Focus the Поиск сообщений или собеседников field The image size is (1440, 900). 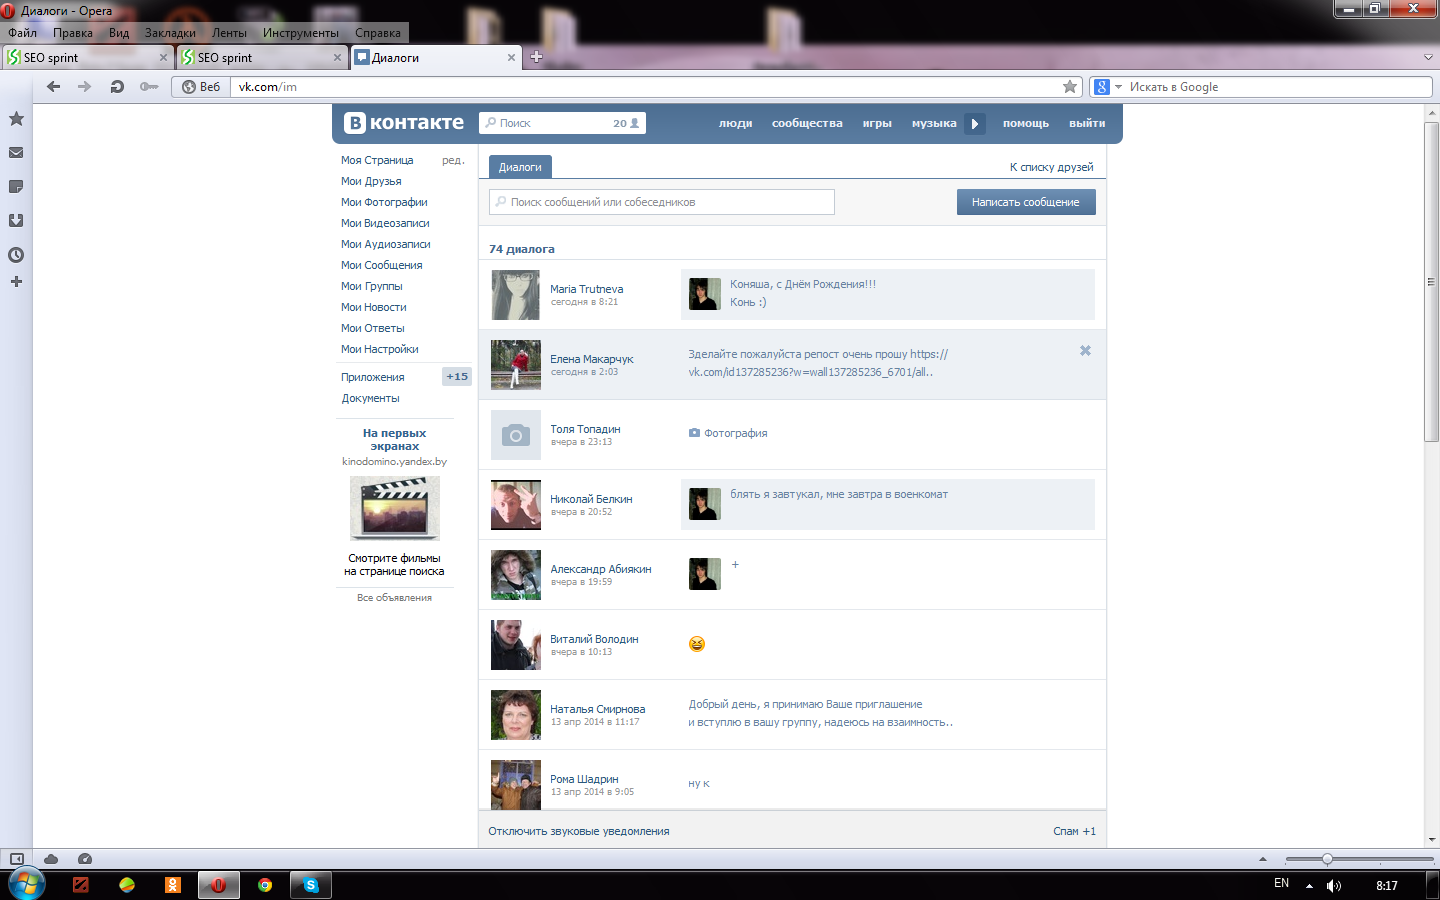[662, 202]
